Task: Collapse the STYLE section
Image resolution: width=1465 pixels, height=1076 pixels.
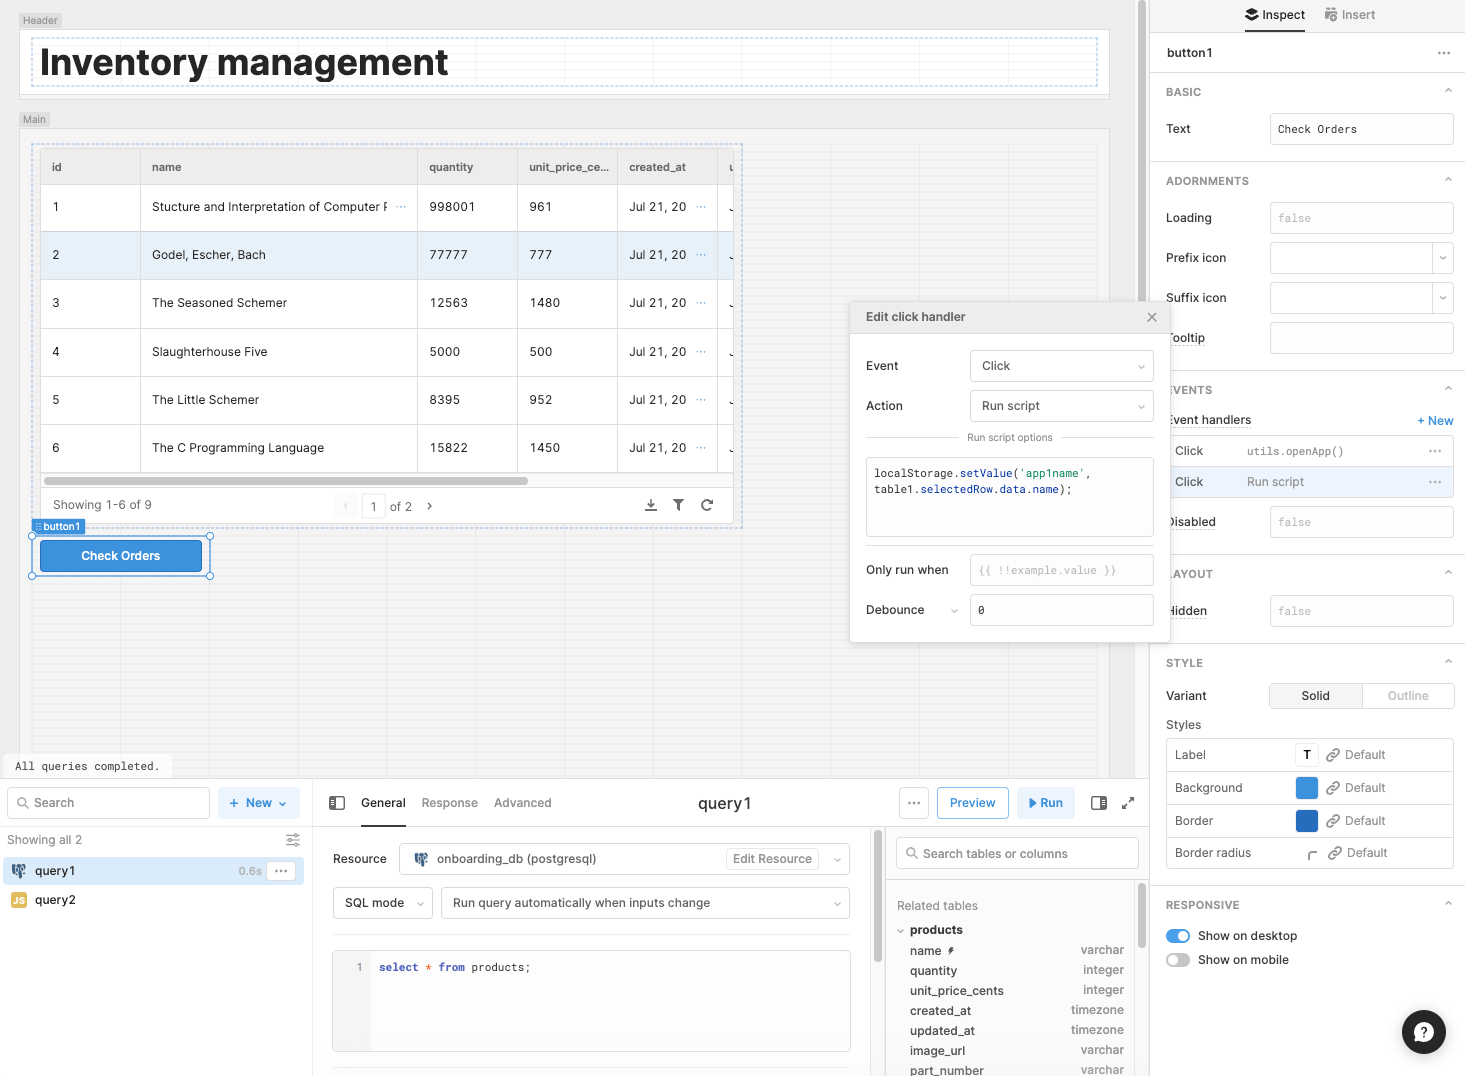Action: tap(1448, 662)
